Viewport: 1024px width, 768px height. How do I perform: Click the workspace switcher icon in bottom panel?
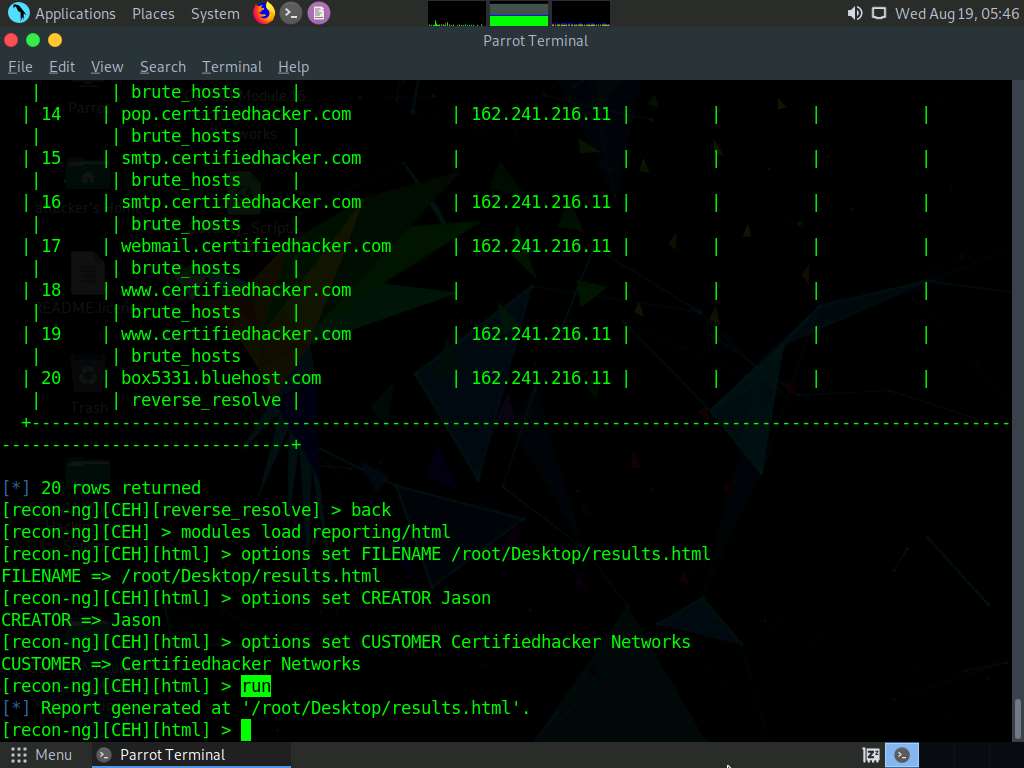click(871, 755)
